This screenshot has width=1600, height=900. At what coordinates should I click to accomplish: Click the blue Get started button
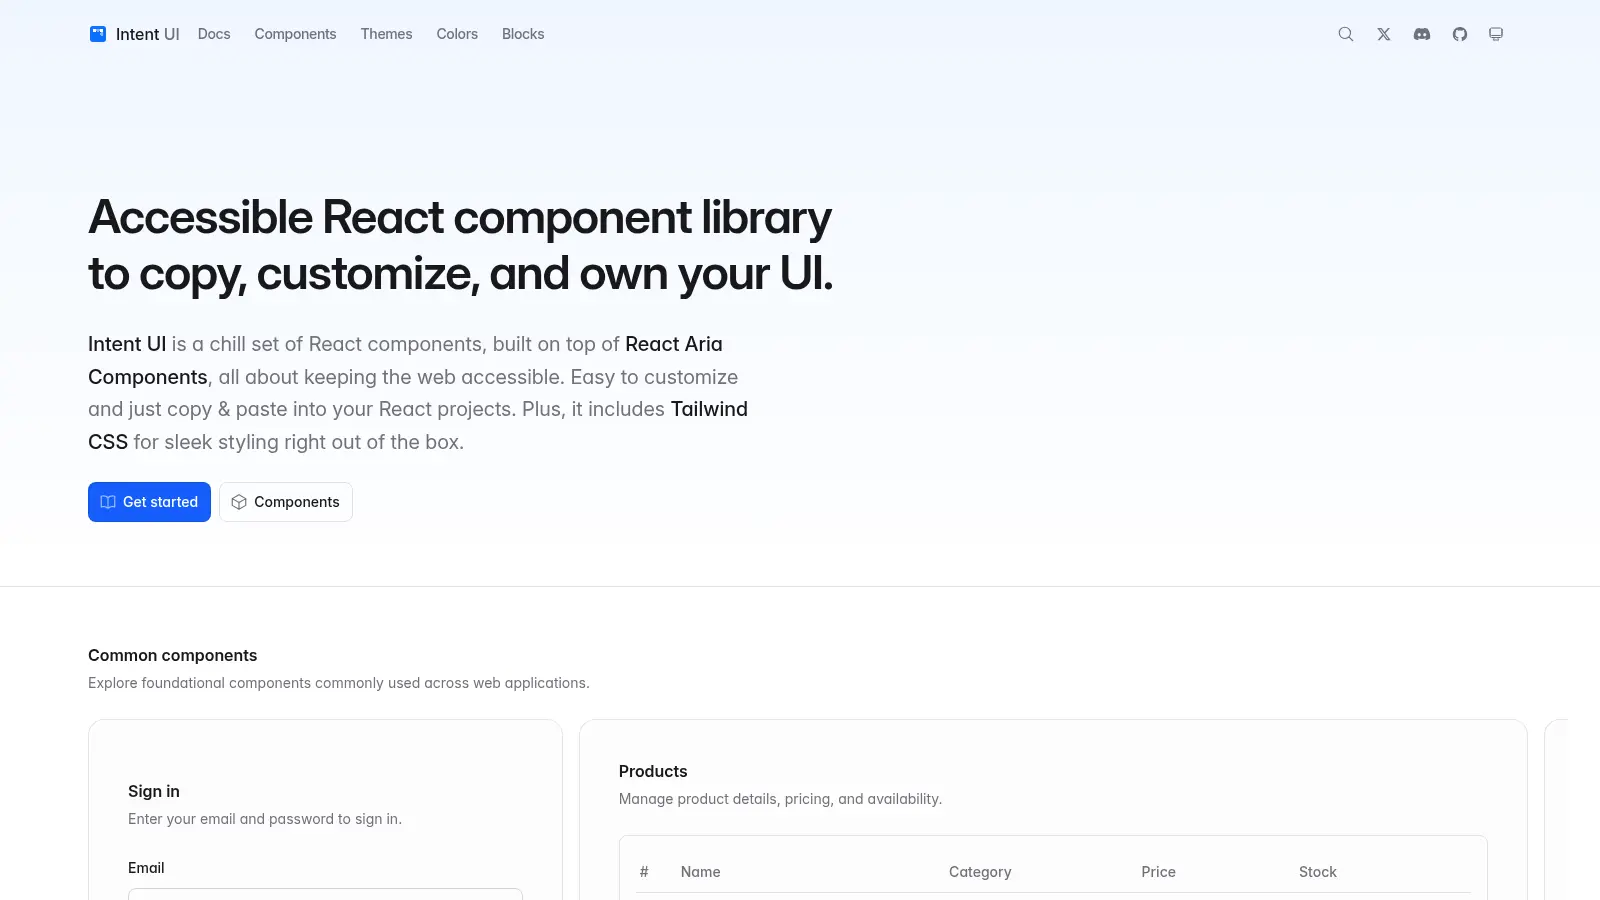point(149,502)
